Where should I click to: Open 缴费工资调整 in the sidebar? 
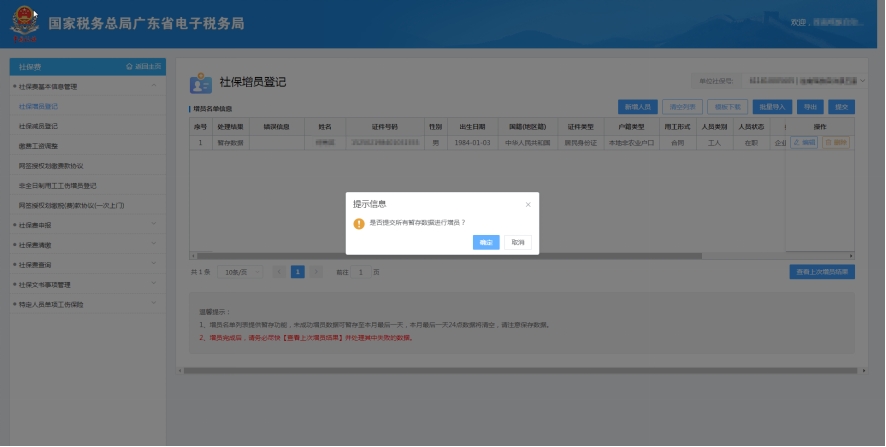coord(40,146)
